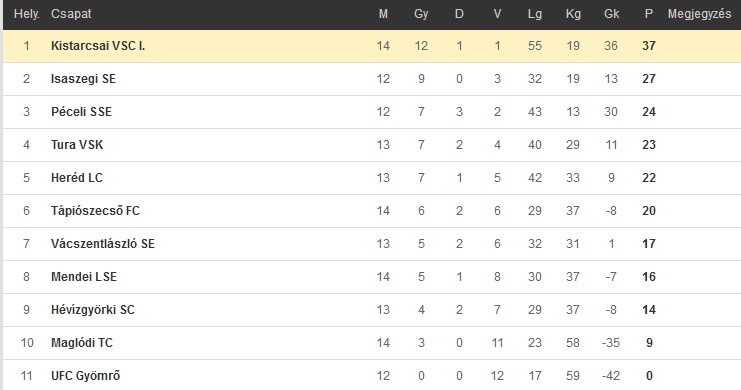Open Mendei LSE team link
741x390 pixels.
point(84,277)
